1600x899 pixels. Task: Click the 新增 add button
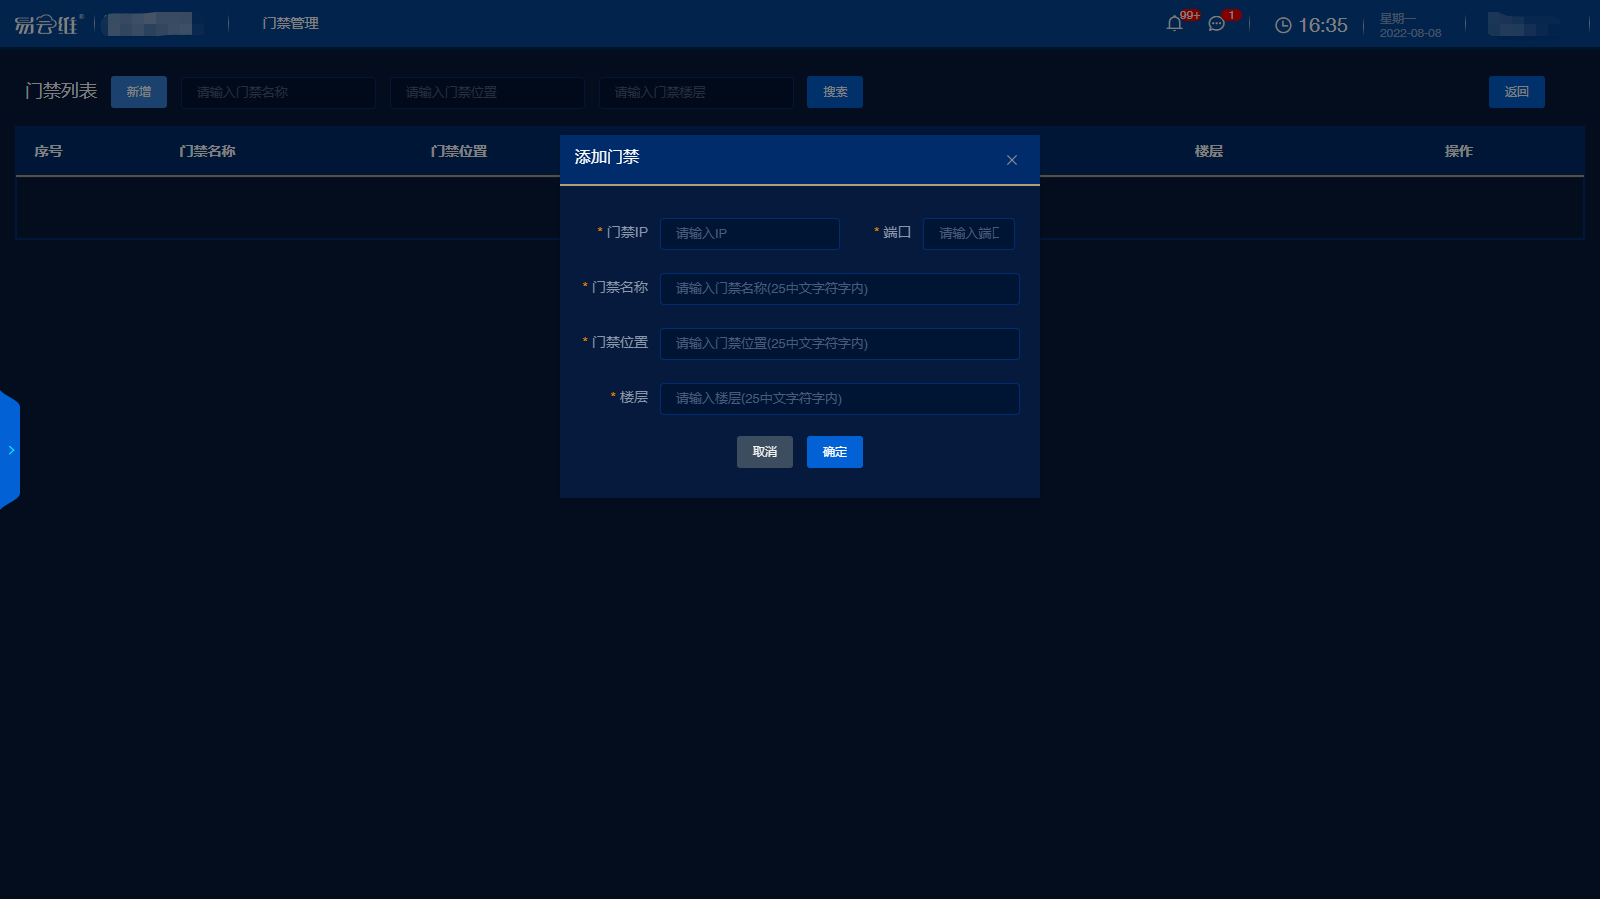(x=139, y=92)
